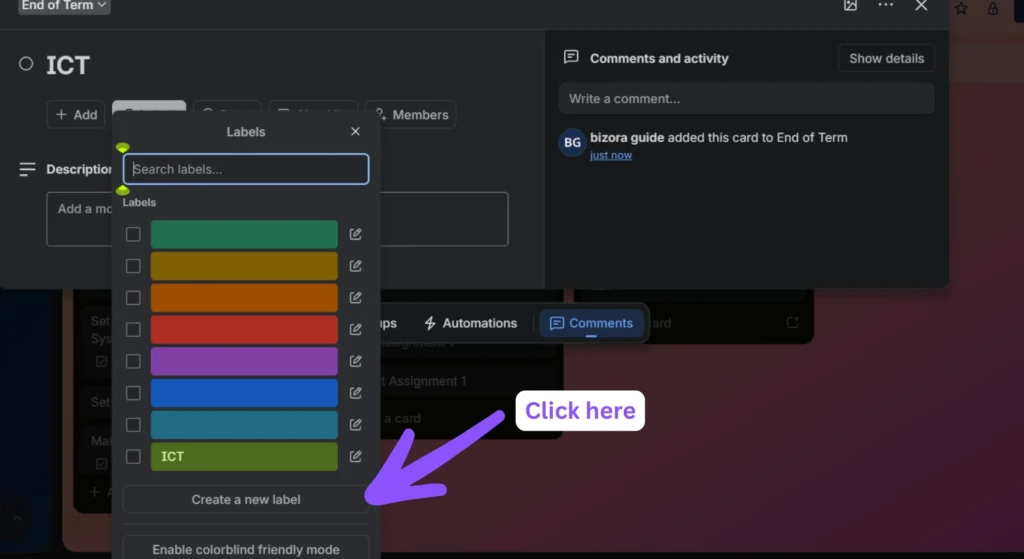Click the card description text box
This screenshot has height=559, width=1024.
pyautogui.click(x=277, y=219)
